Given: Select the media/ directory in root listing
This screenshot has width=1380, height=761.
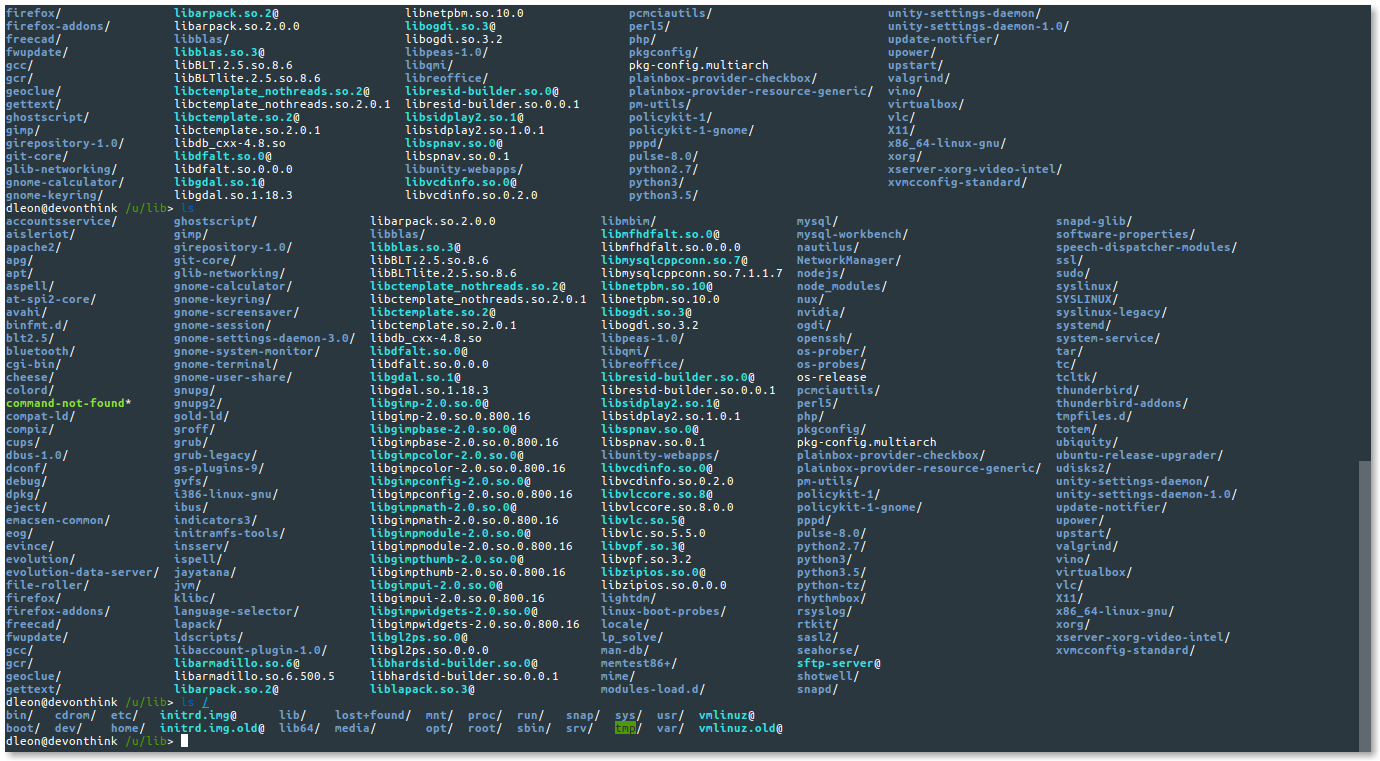Looking at the screenshot, I should 356,728.
